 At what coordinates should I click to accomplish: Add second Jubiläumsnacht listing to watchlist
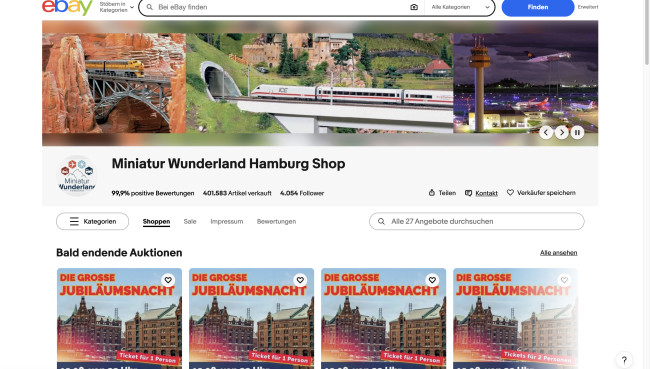(x=300, y=280)
